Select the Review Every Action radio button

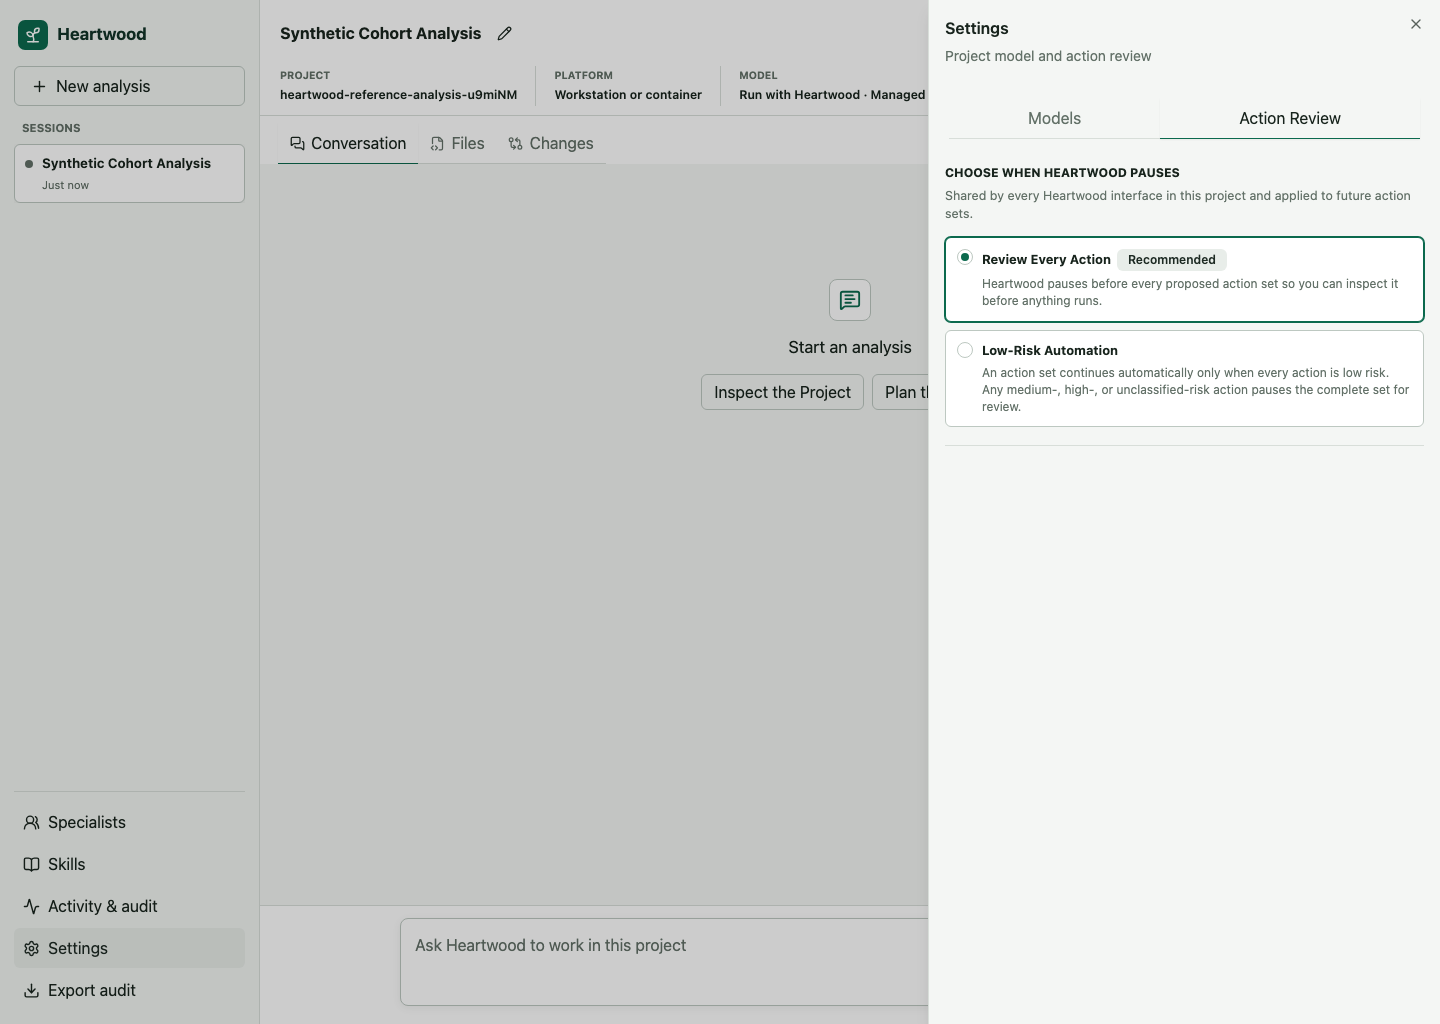pyautogui.click(x=965, y=257)
